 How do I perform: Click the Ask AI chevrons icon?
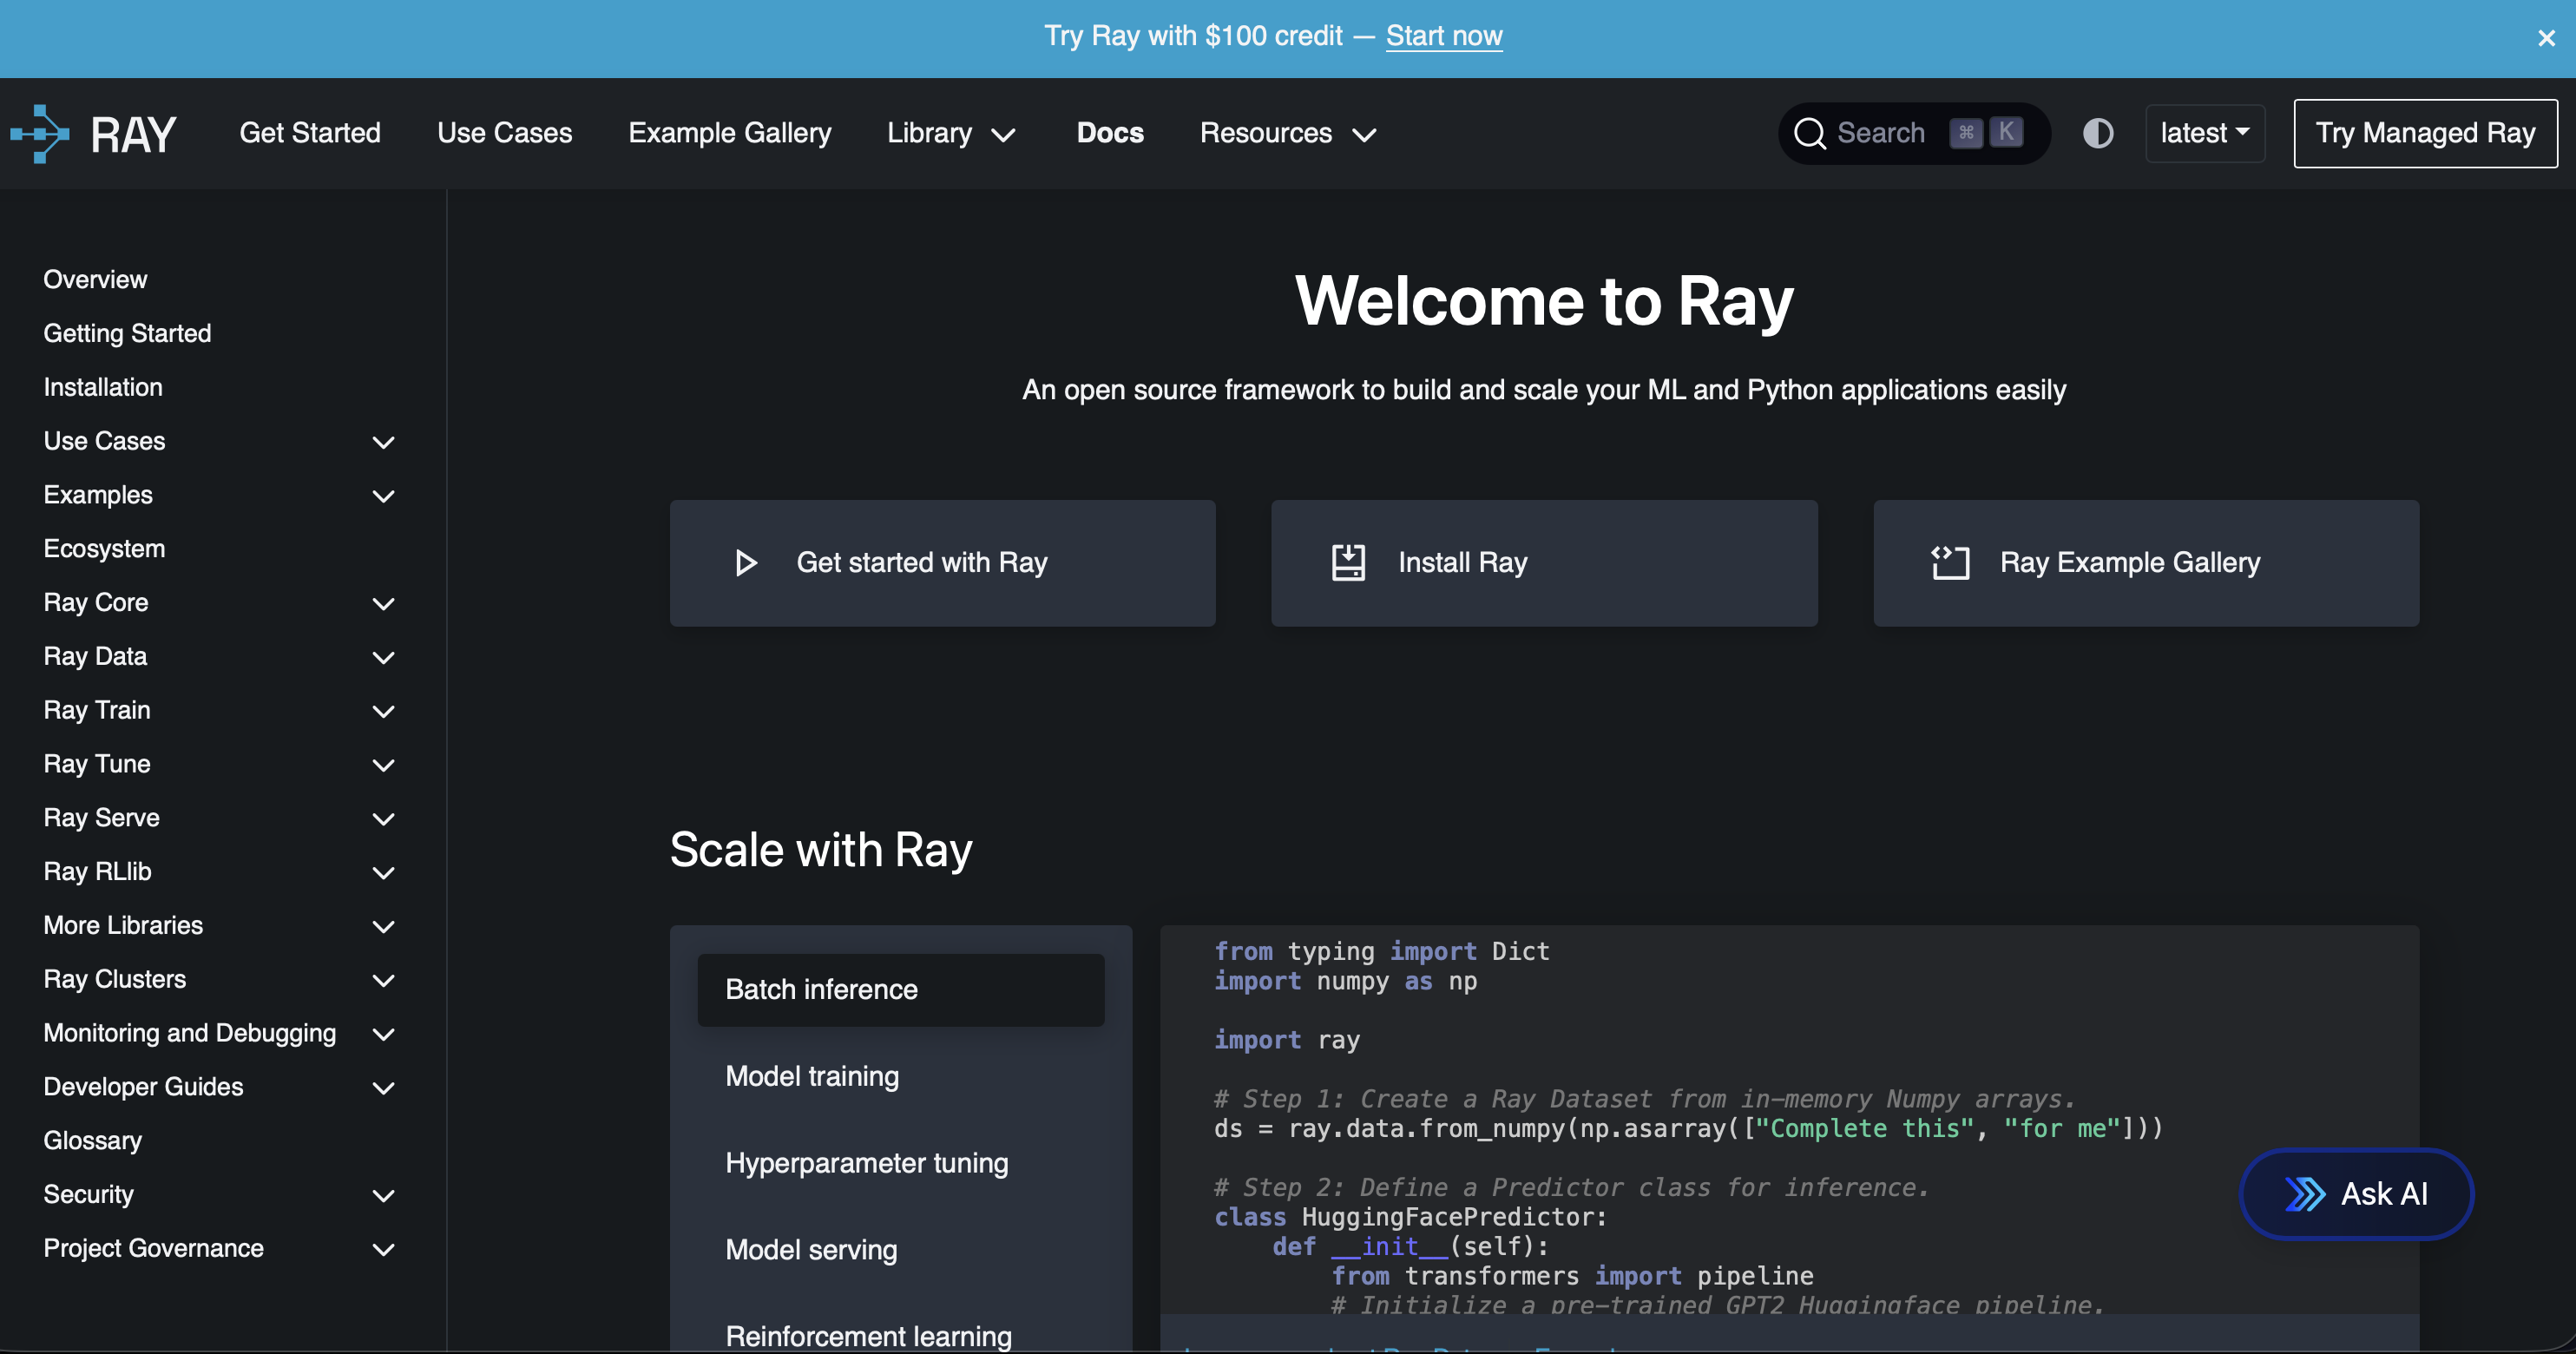click(2305, 1194)
